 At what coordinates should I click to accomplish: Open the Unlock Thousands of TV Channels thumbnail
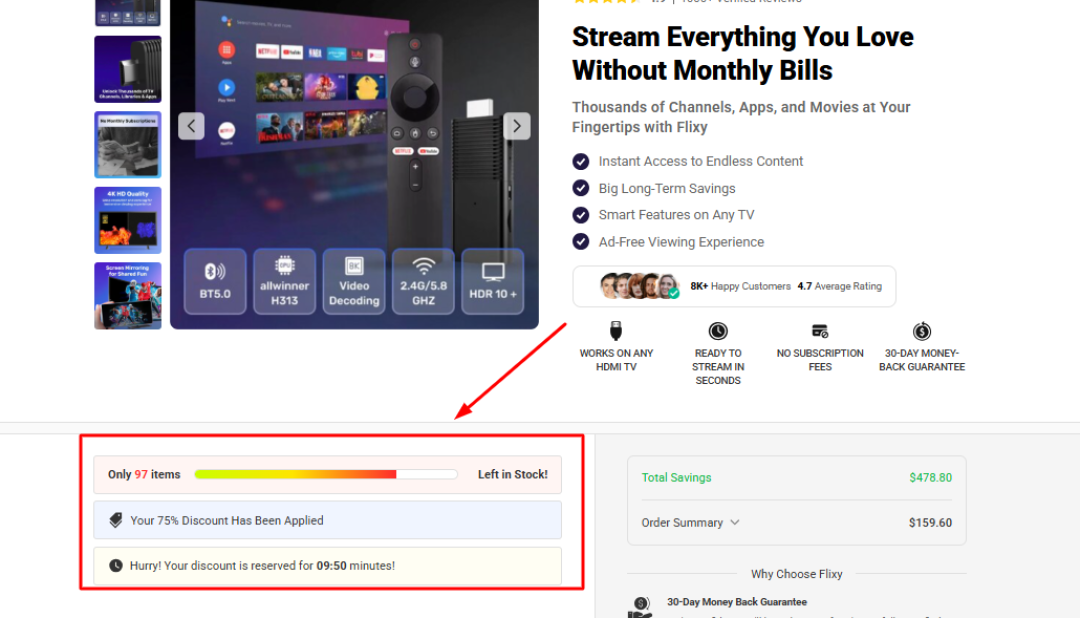click(128, 70)
